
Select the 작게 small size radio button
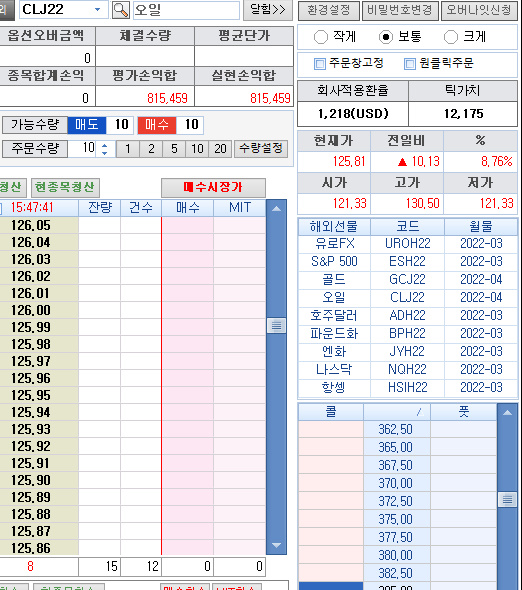[x=321, y=37]
